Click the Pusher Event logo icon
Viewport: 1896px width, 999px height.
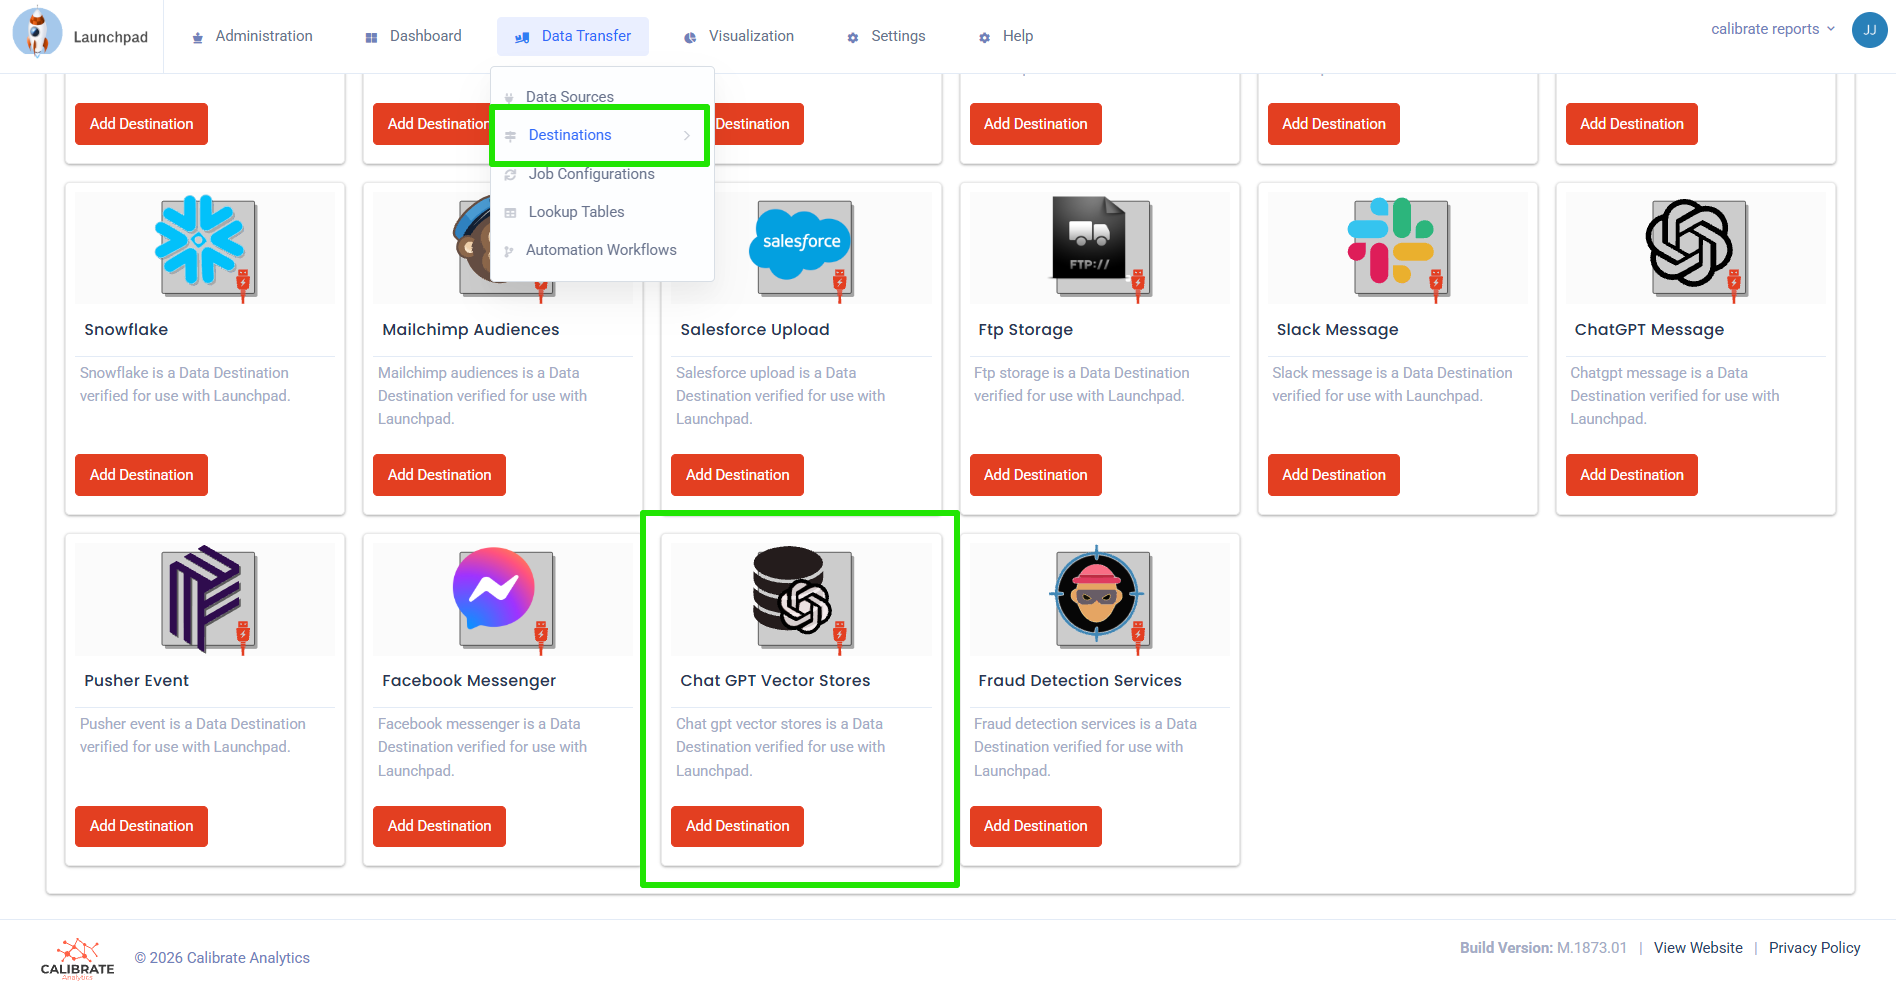[x=206, y=599]
